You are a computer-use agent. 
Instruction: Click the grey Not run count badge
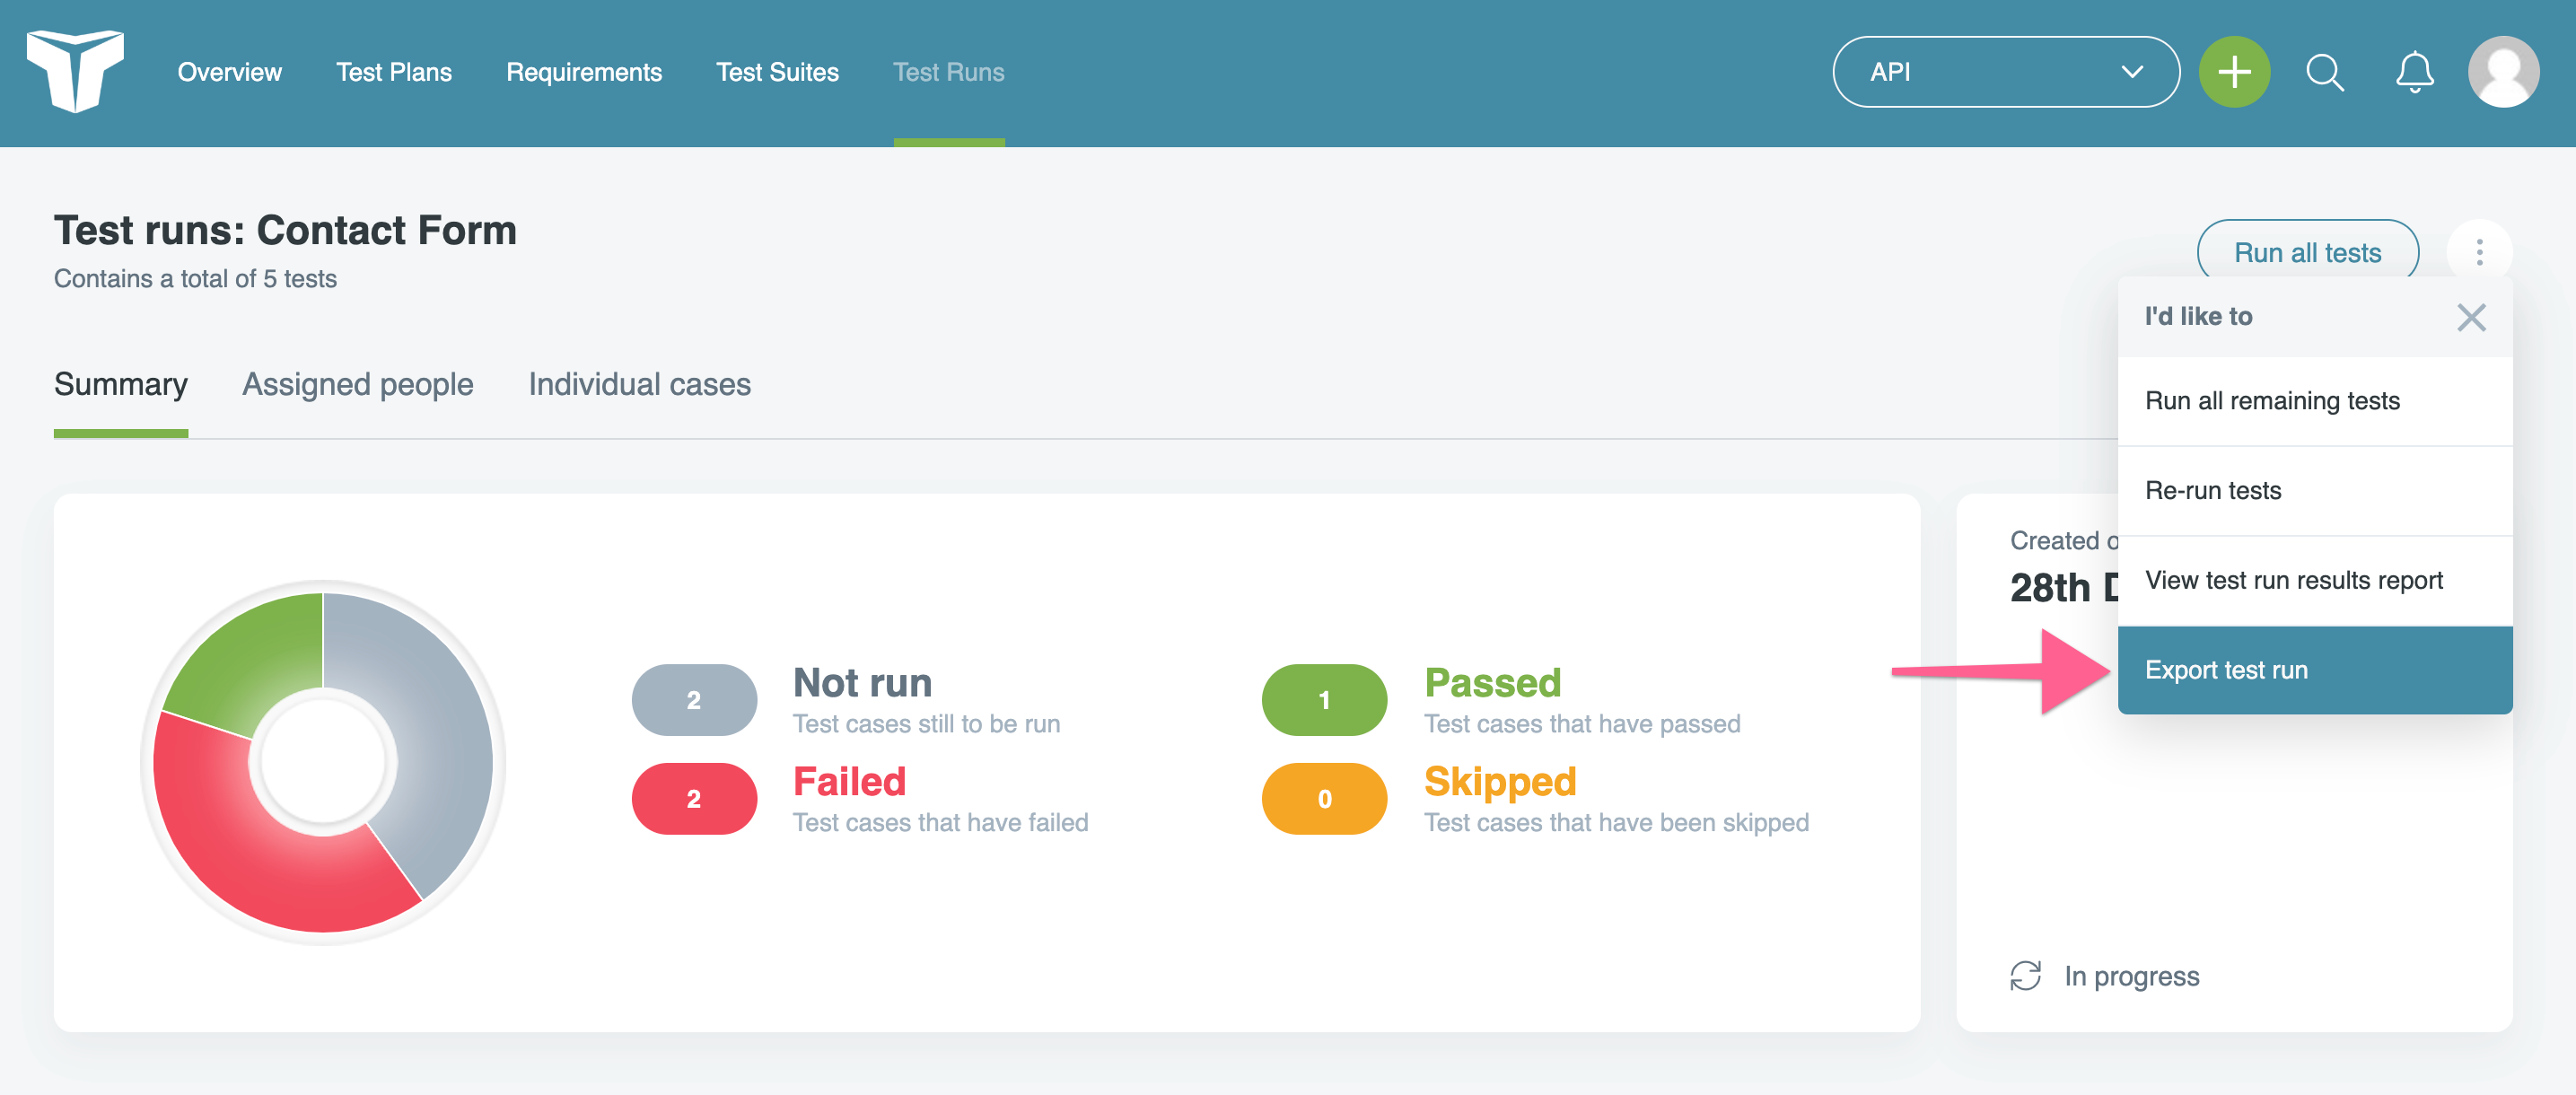pyautogui.click(x=694, y=700)
